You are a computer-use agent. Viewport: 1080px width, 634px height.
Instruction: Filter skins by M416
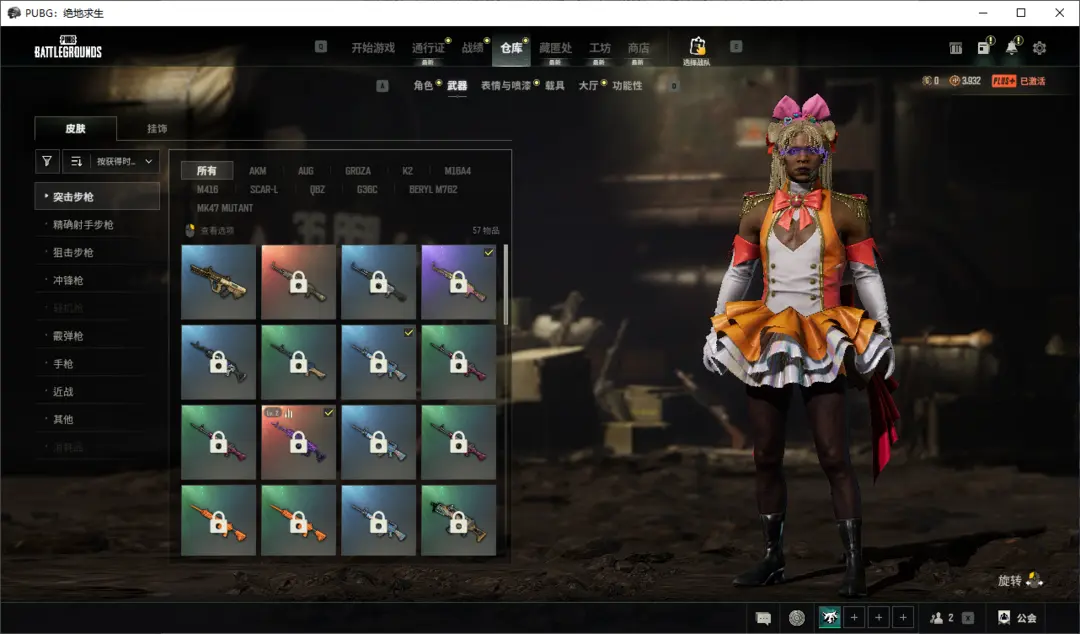pyautogui.click(x=207, y=189)
